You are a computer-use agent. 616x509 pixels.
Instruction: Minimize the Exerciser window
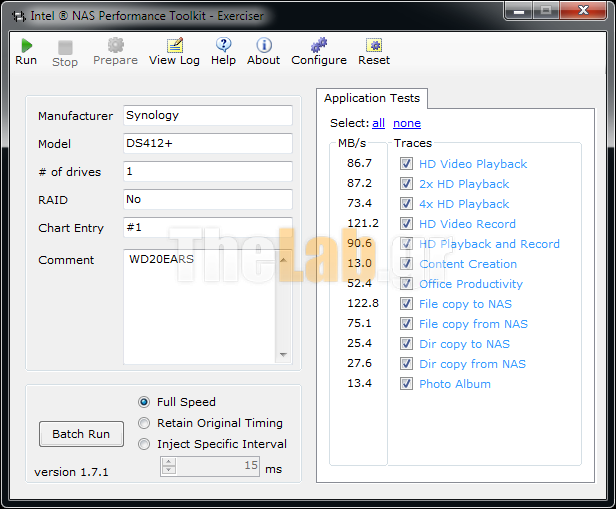tap(519, 11)
